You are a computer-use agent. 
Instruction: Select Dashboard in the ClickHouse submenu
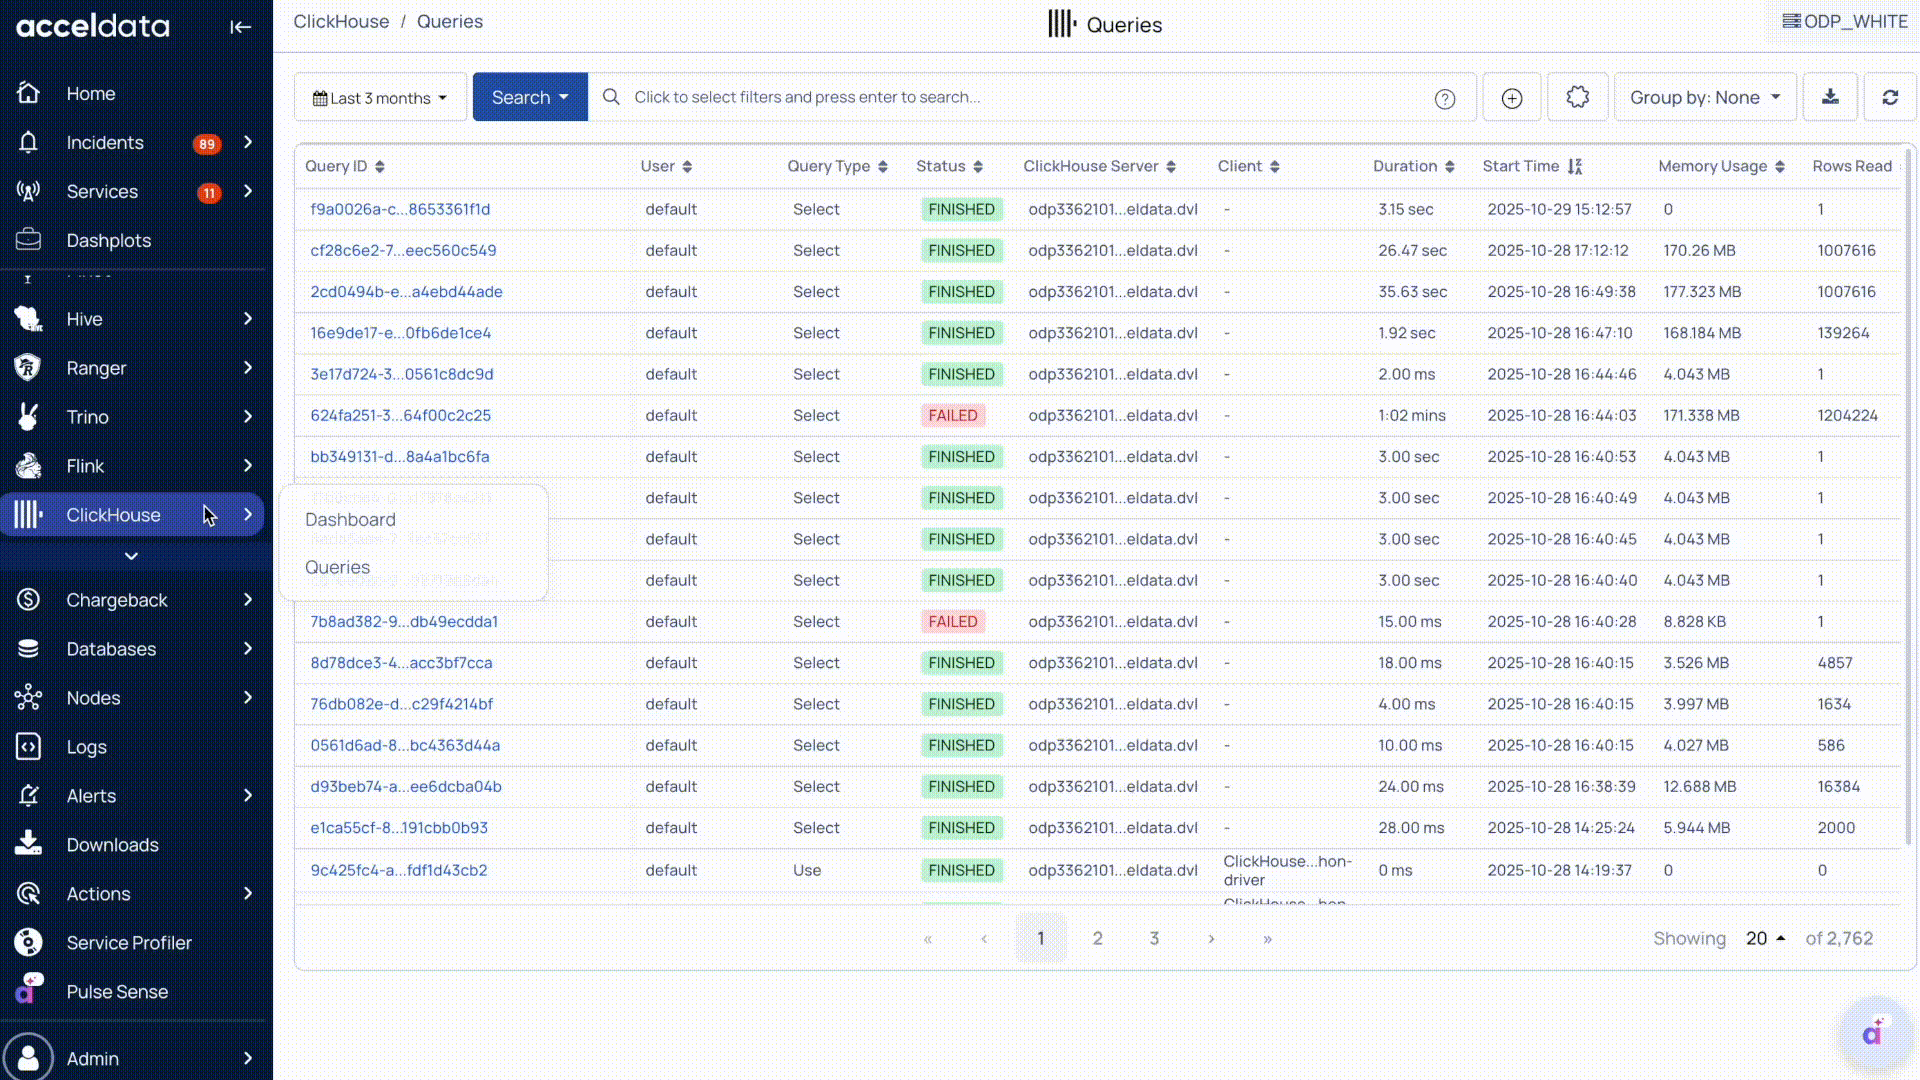point(350,520)
